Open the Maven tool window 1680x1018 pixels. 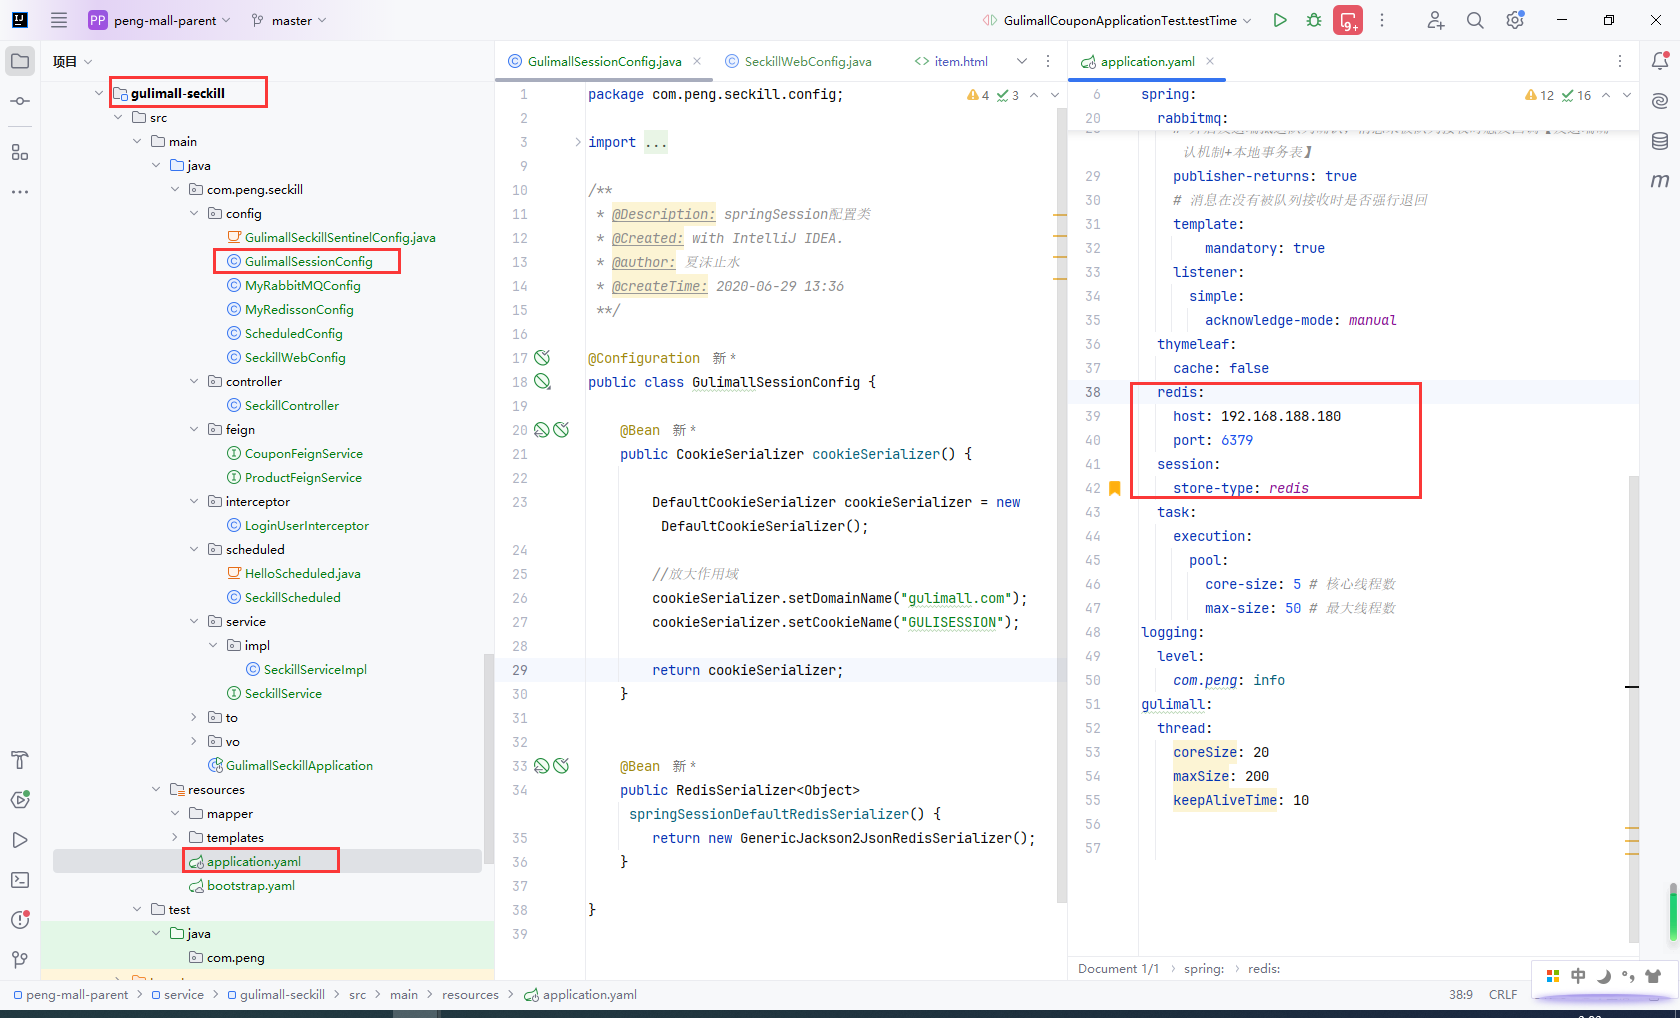[1660, 181]
